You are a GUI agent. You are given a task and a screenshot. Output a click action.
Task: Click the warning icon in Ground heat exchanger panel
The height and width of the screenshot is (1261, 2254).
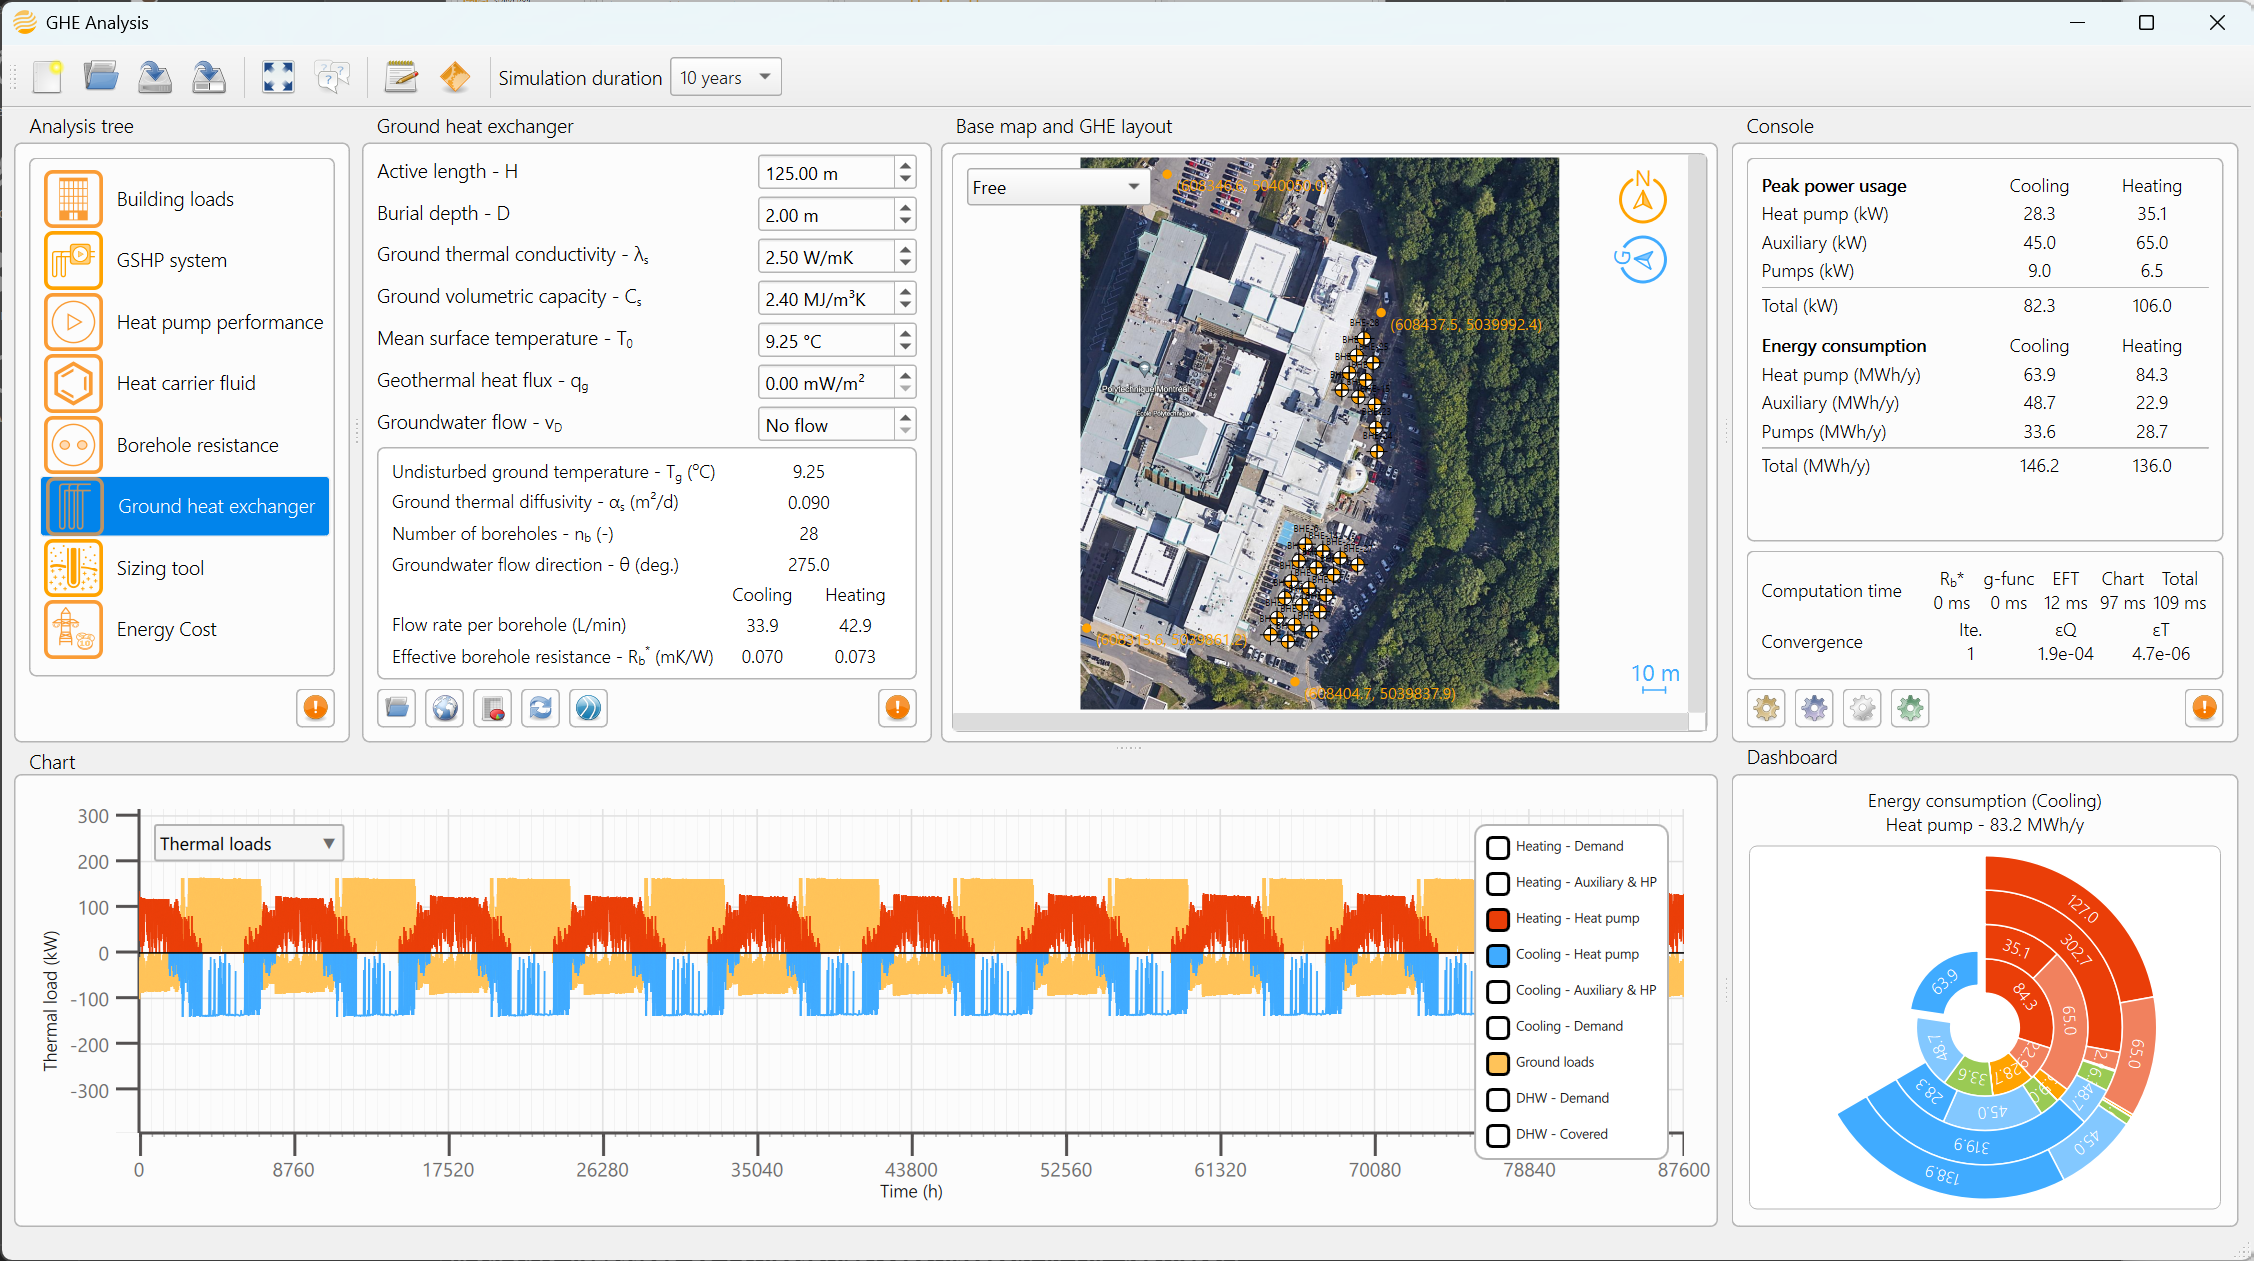pyautogui.click(x=898, y=708)
